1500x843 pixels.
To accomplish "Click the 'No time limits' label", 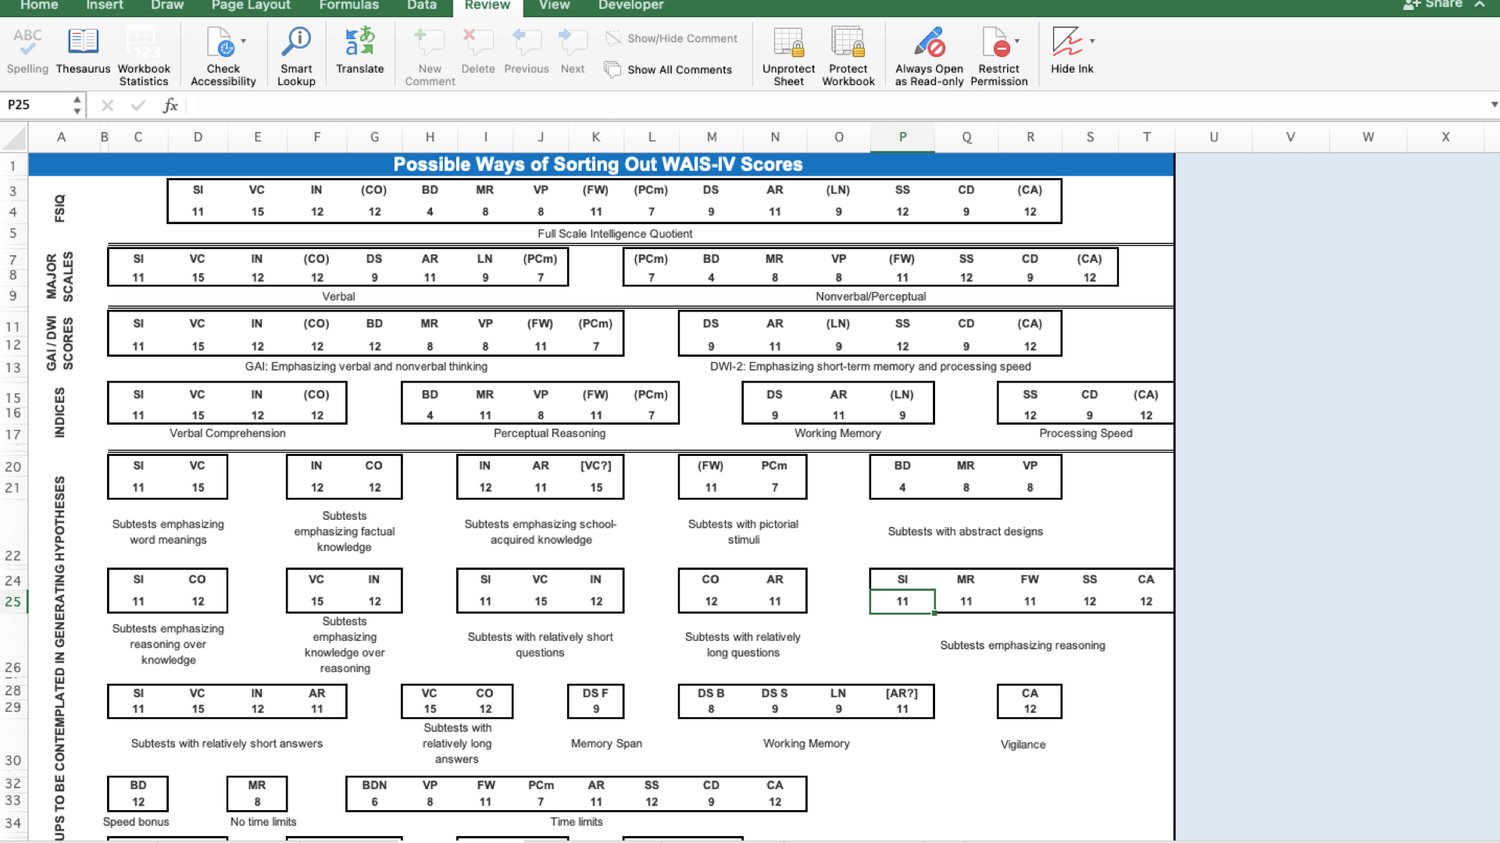I will 263,822.
